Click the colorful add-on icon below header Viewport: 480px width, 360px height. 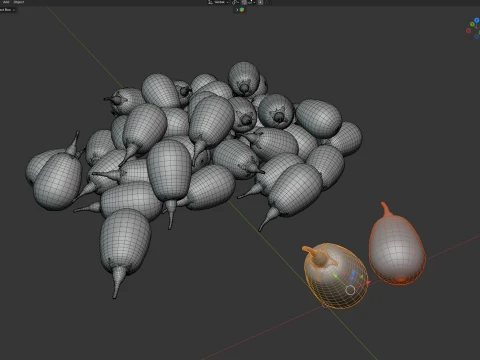coord(242,10)
